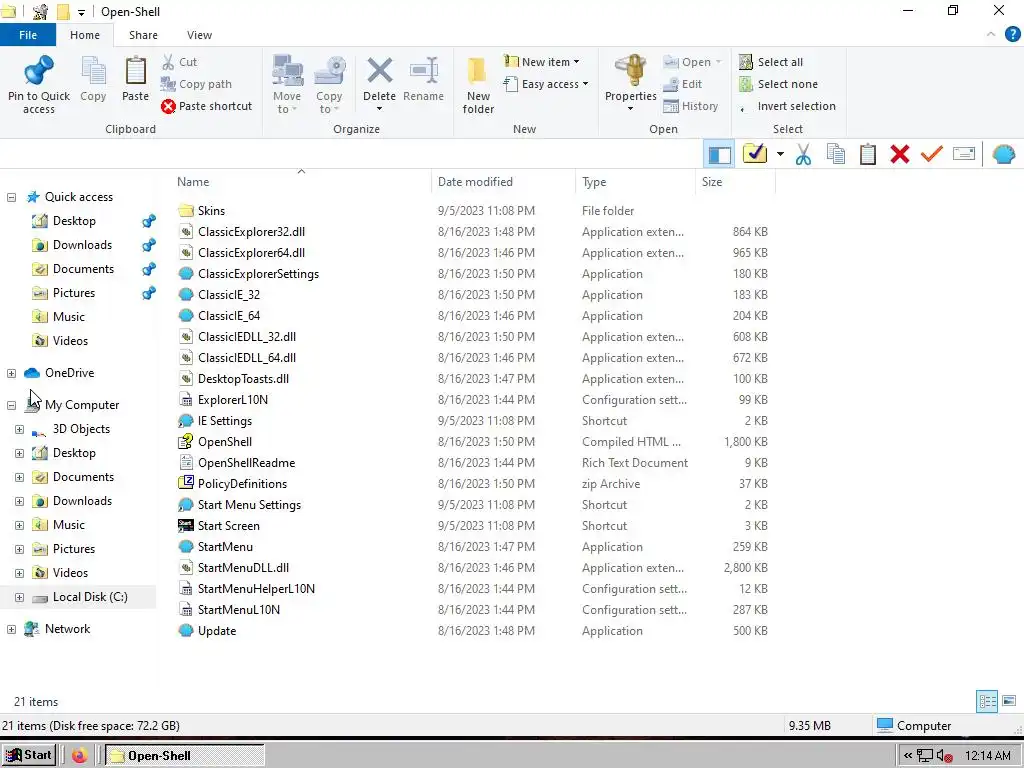Click Select all in ribbon
The image size is (1024, 768).
tap(771, 62)
